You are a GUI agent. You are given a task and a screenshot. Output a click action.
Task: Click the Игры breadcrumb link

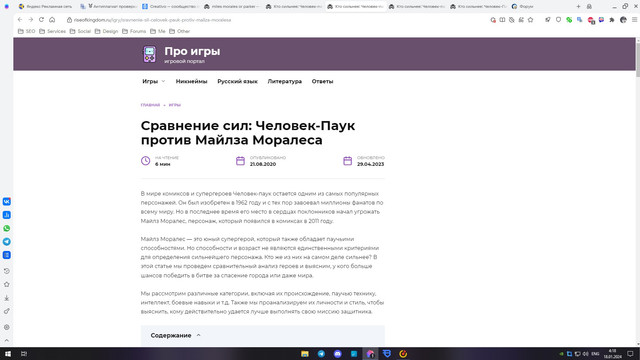175,105
